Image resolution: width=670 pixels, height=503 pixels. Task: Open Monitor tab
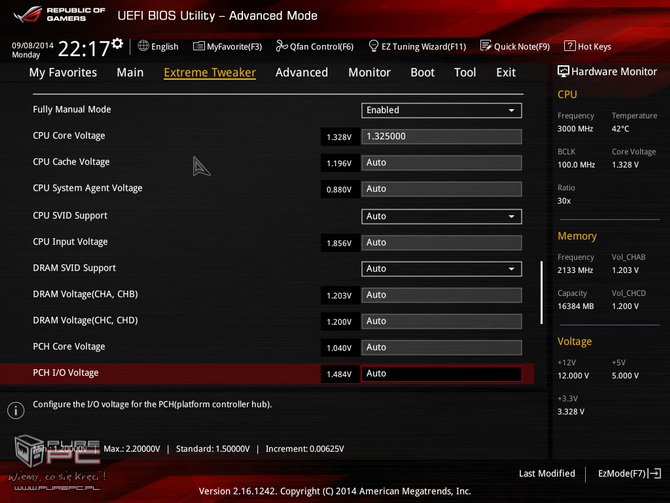pyautogui.click(x=370, y=73)
